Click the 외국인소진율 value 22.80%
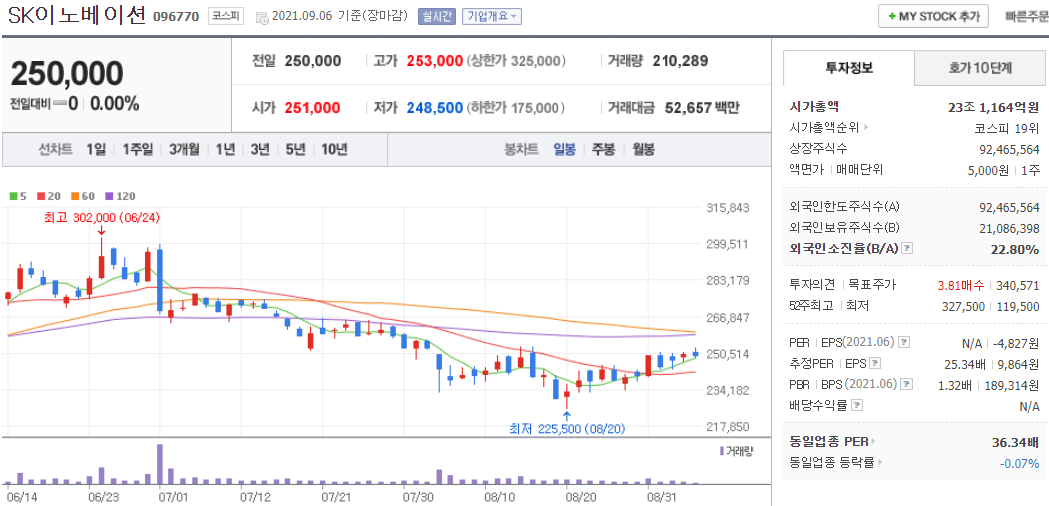This screenshot has height=506, width=1049. [1017, 250]
